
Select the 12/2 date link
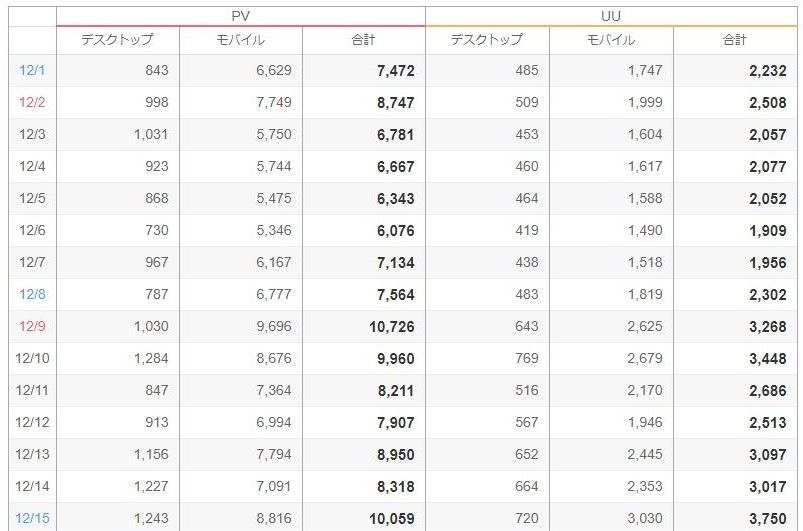(32, 103)
